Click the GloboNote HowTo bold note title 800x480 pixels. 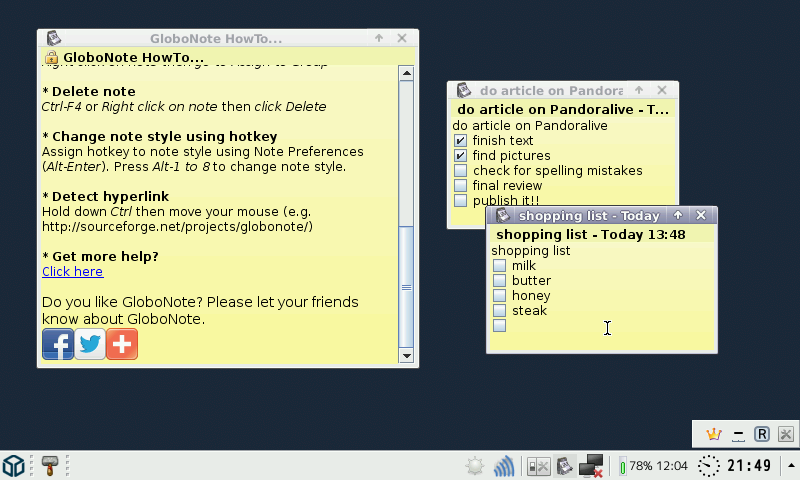point(133,57)
